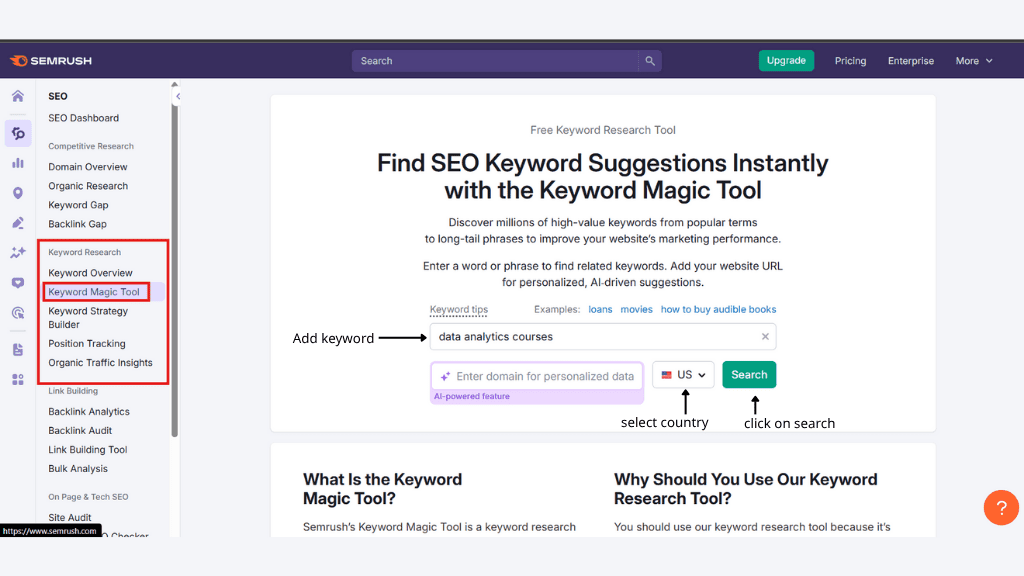Open the More dropdown menu

pyautogui.click(x=974, y=61)
